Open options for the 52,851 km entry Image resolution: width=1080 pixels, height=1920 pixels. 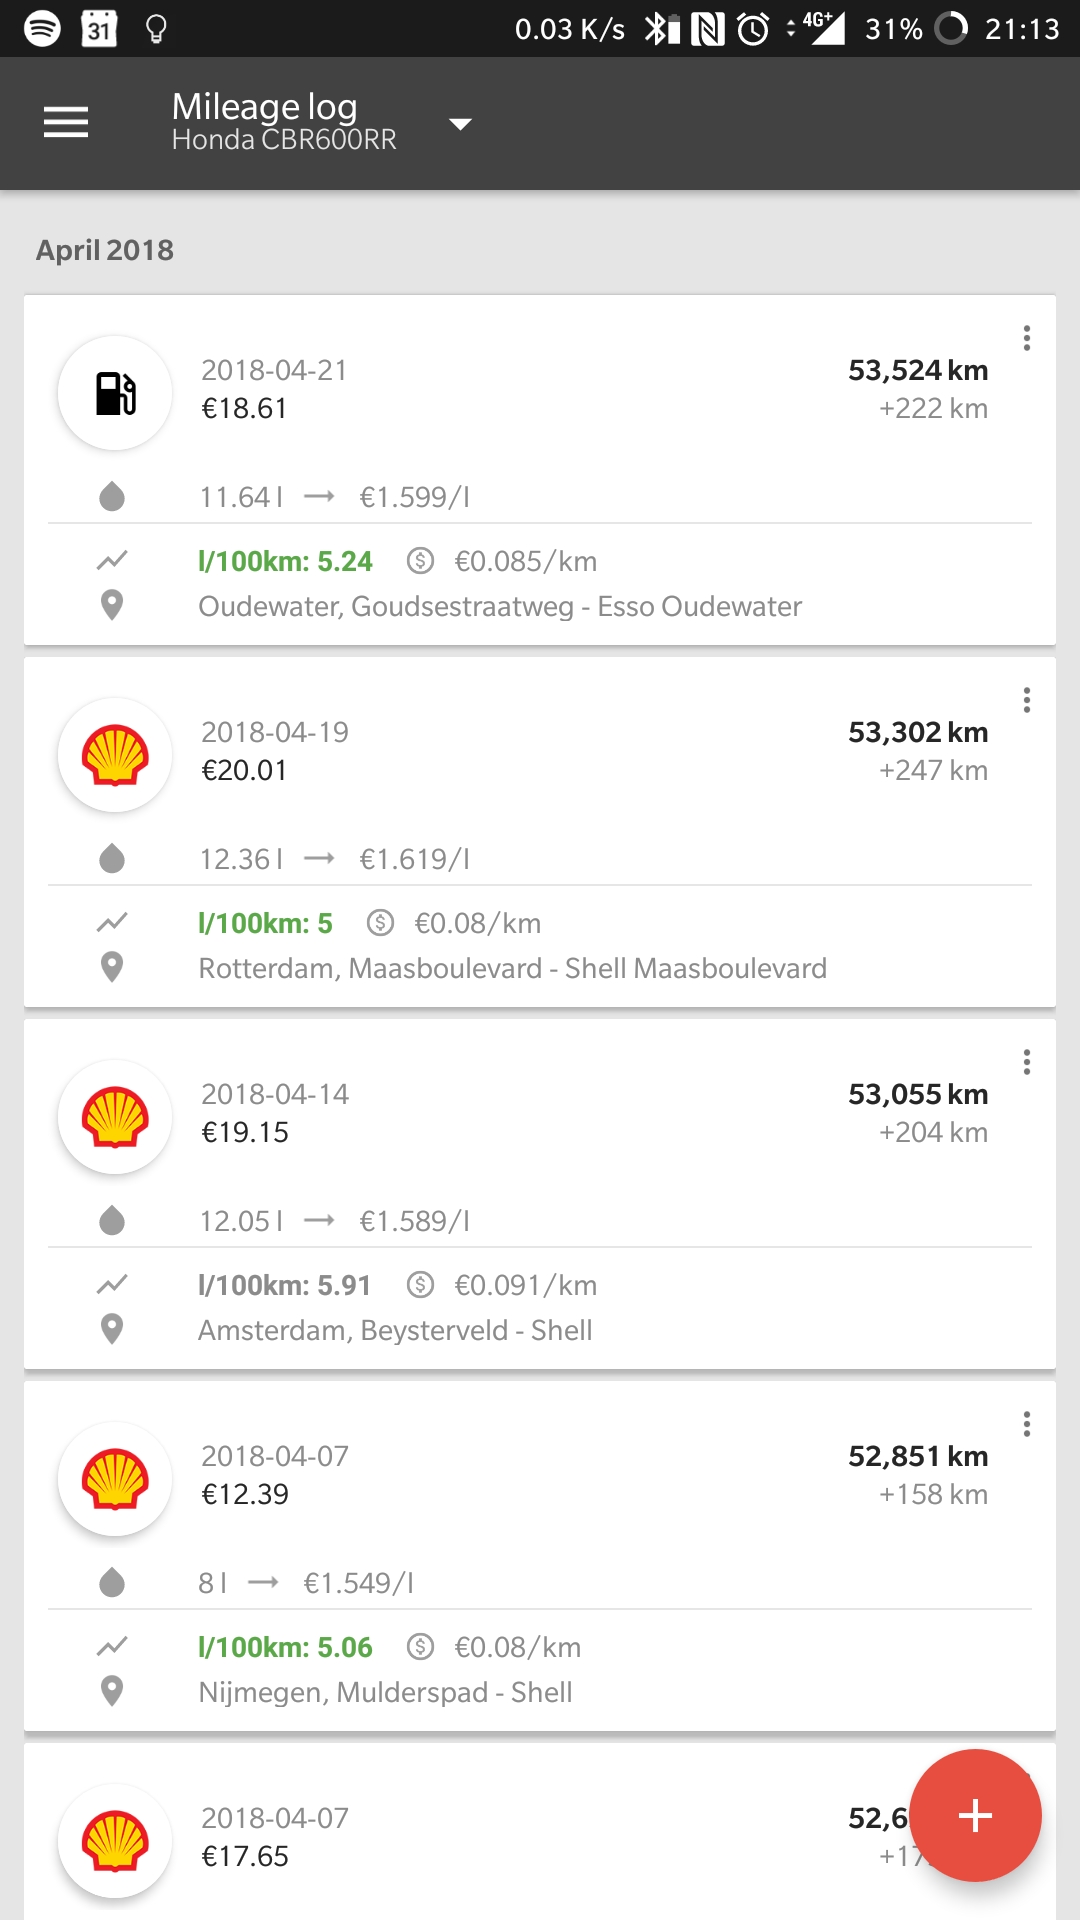click(1026, 1424)
